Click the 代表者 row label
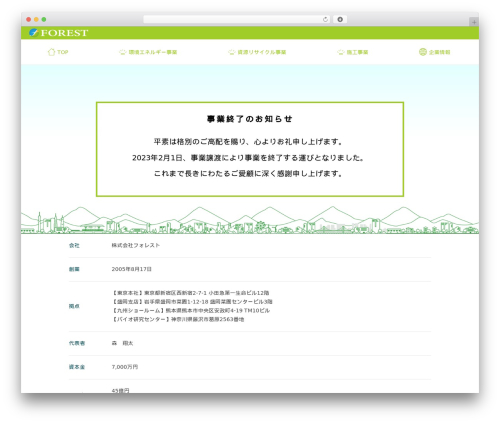 click(x=77, y=343)
